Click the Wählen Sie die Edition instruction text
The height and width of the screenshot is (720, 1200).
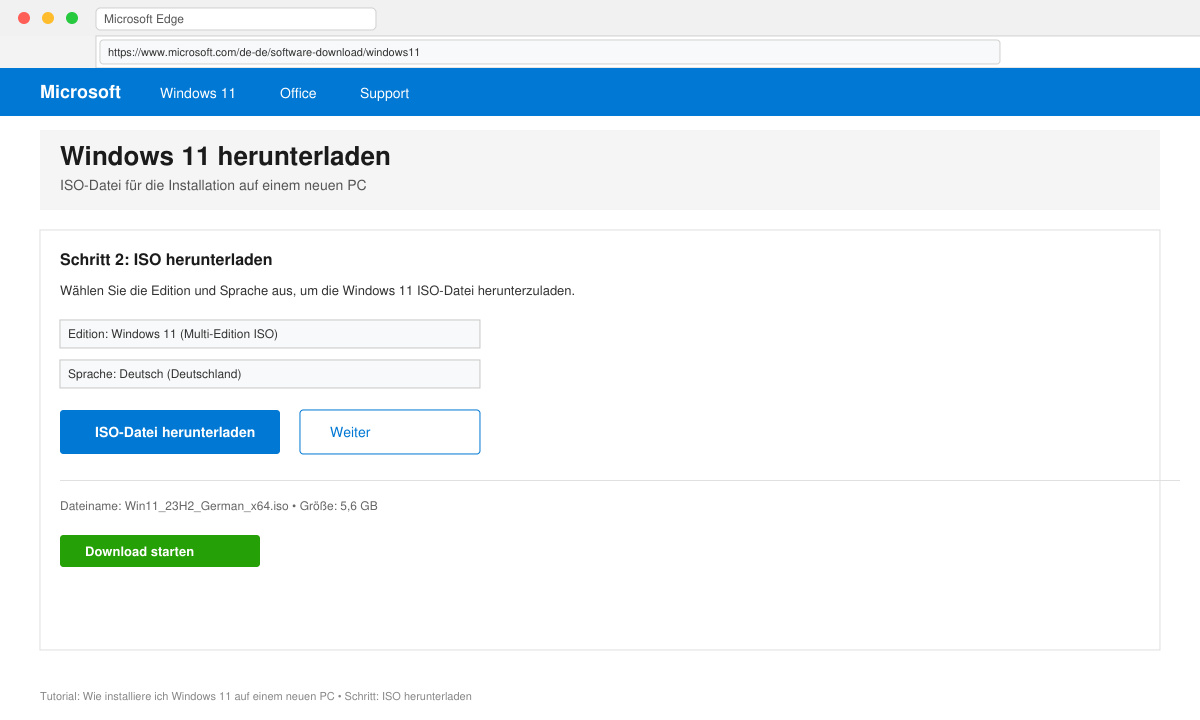click(317, 291)
